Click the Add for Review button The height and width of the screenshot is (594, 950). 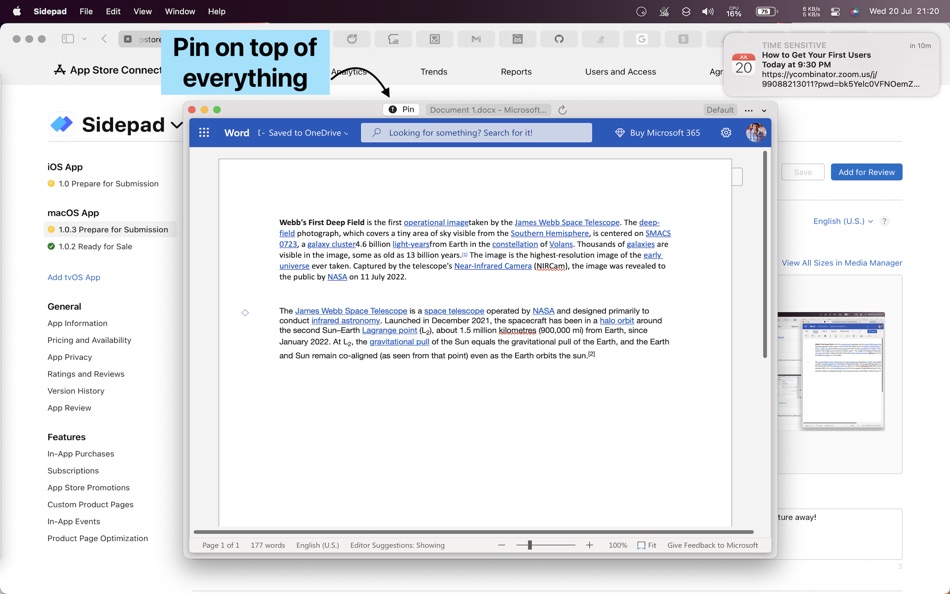coord(866,172)
